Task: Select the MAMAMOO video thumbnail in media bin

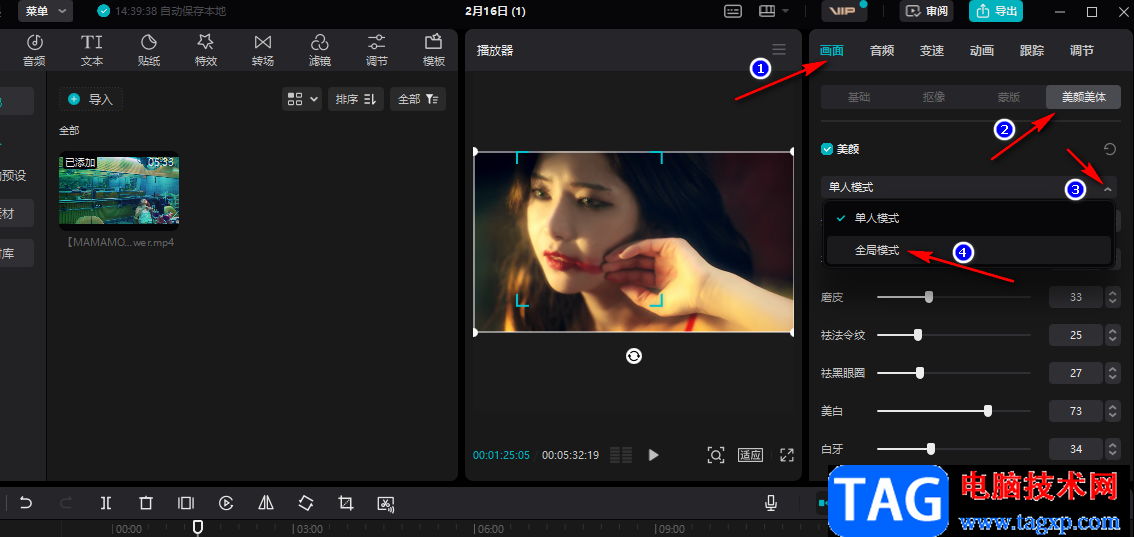Action: coord(119,191)
